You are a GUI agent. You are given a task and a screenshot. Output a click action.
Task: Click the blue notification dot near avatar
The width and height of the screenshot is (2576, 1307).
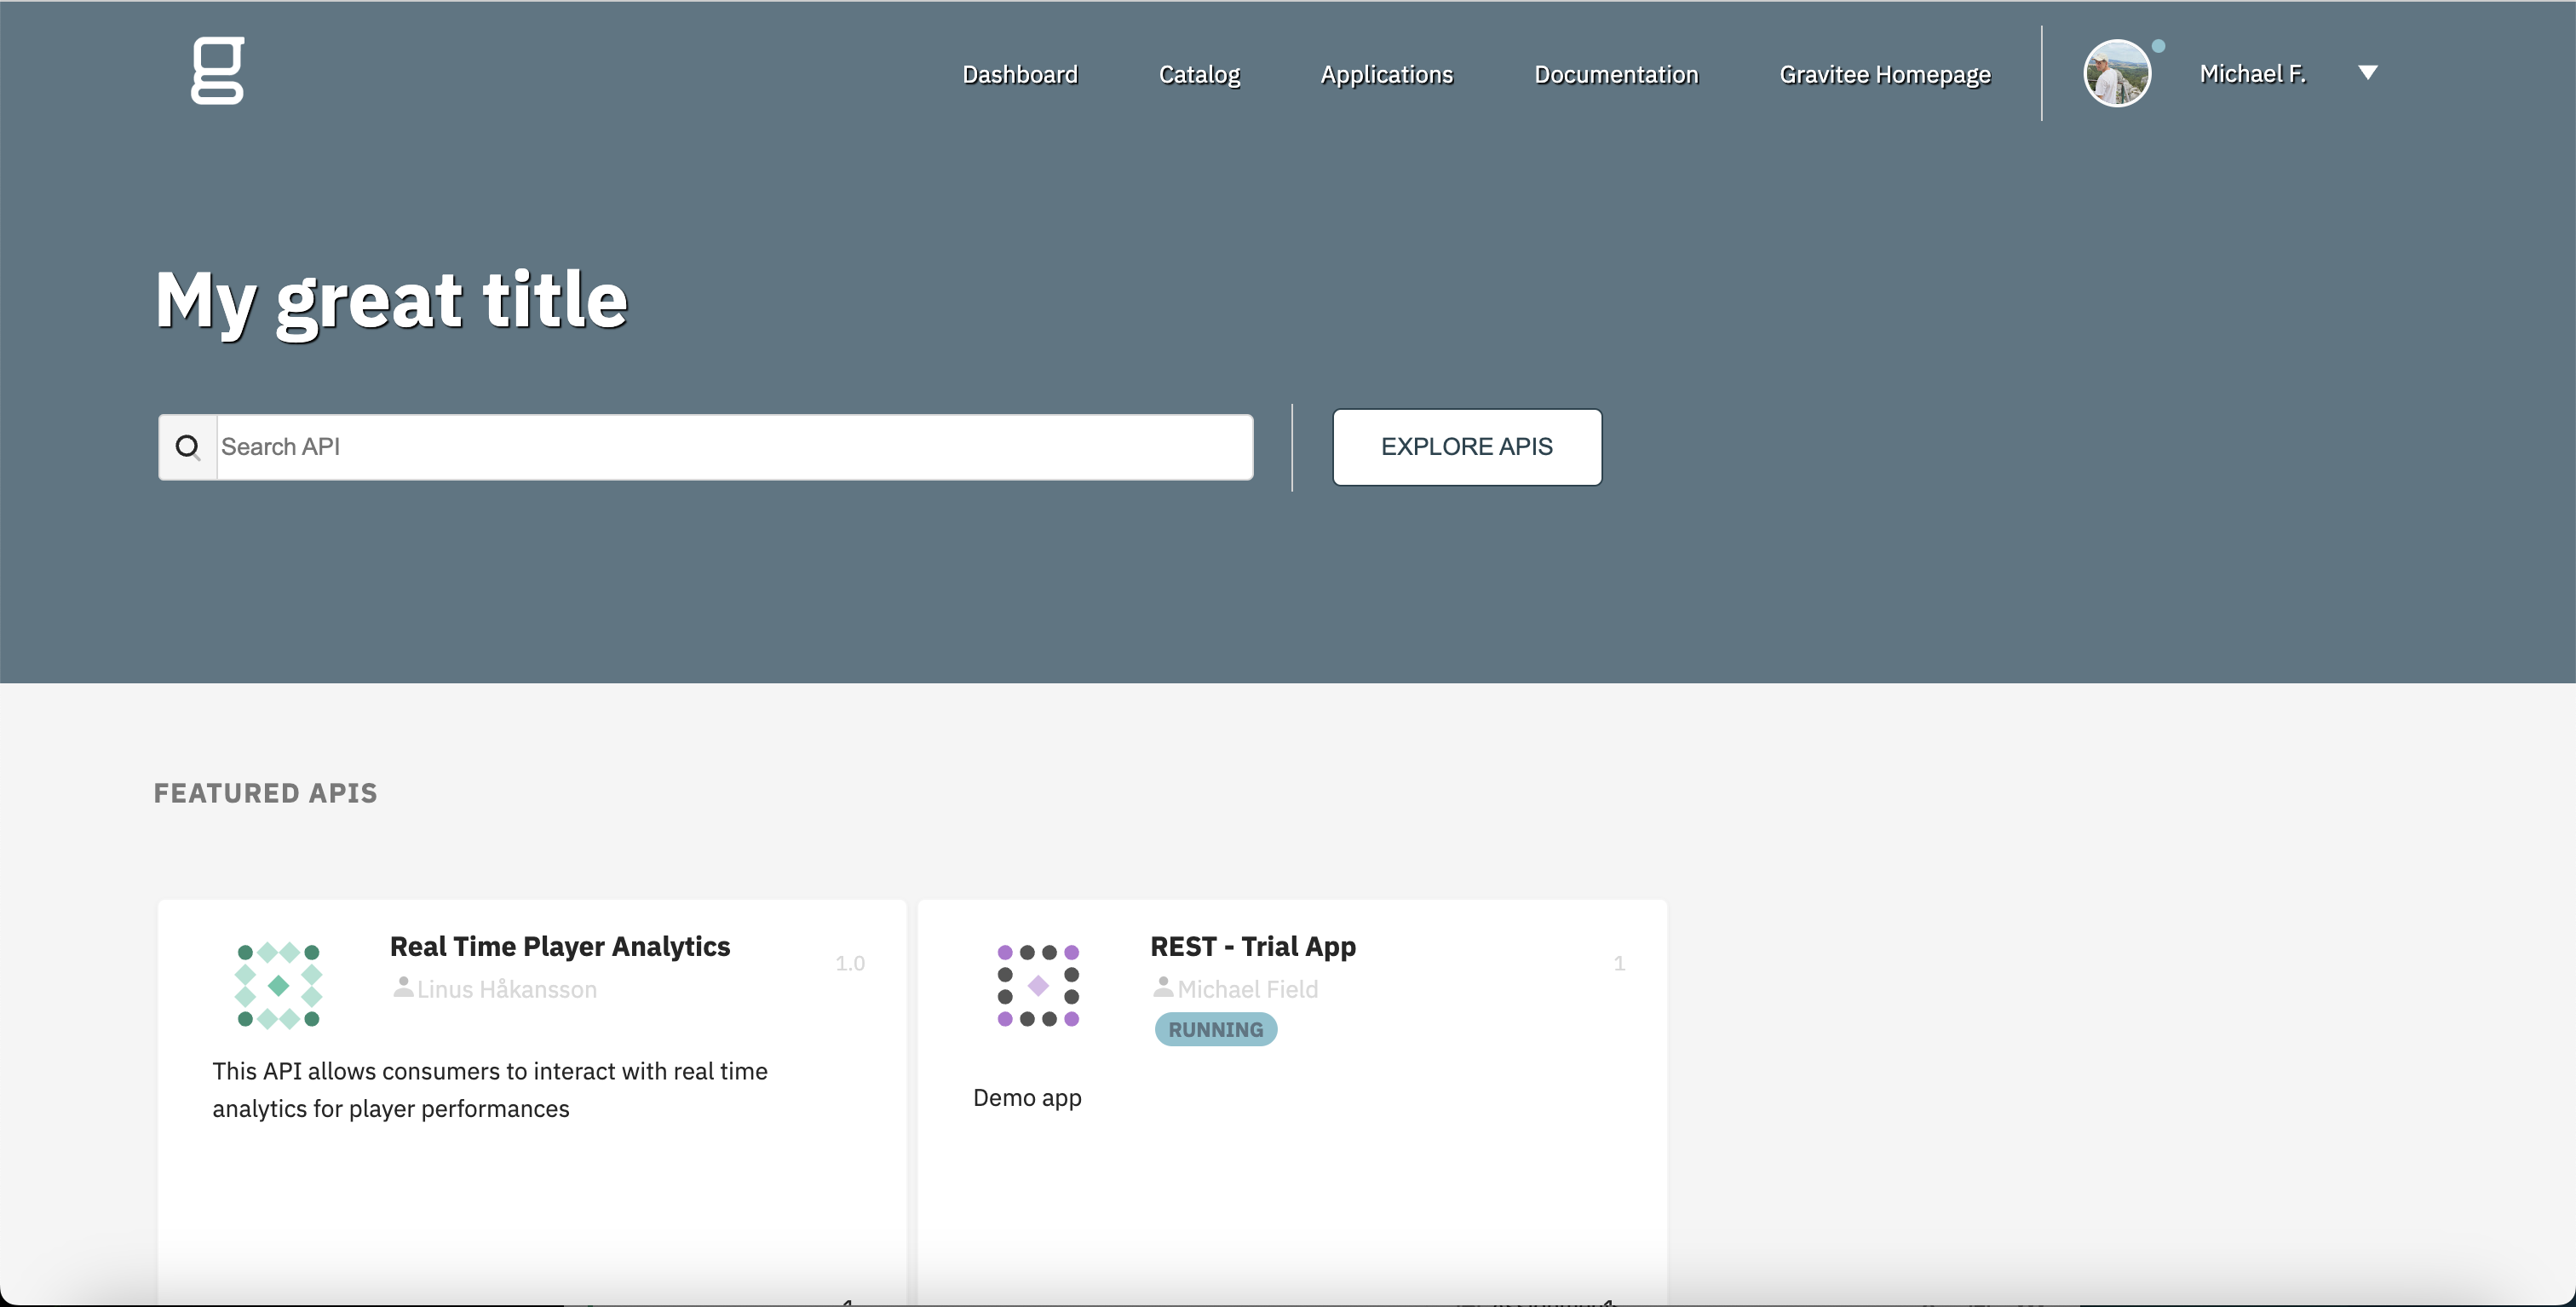[2158, 46]
